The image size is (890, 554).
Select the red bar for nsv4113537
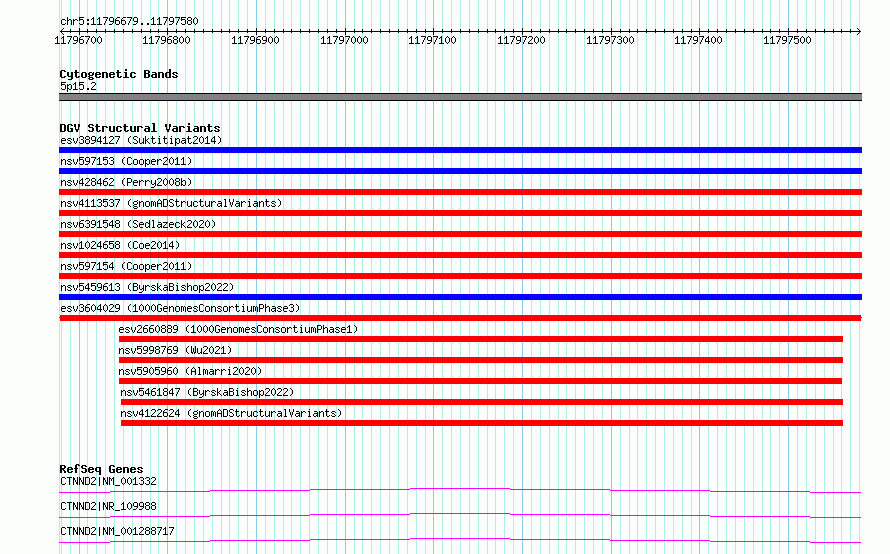tap(460, 213)
